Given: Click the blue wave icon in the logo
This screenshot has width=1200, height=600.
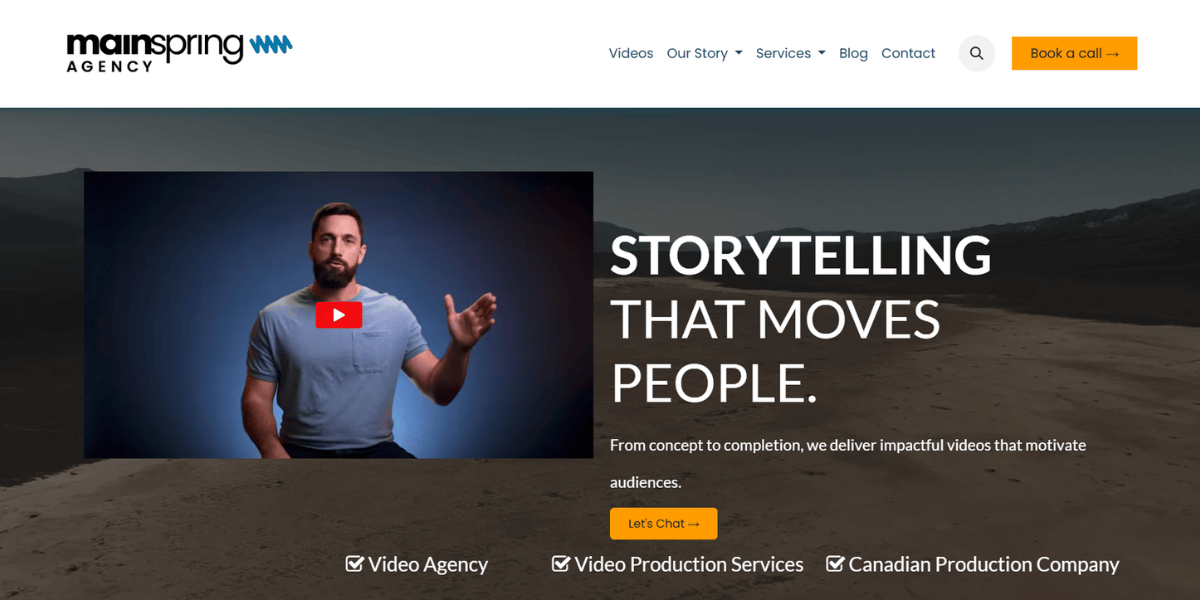Looking at the screenshot, I should pyautogui.click(x=271, y=45).
